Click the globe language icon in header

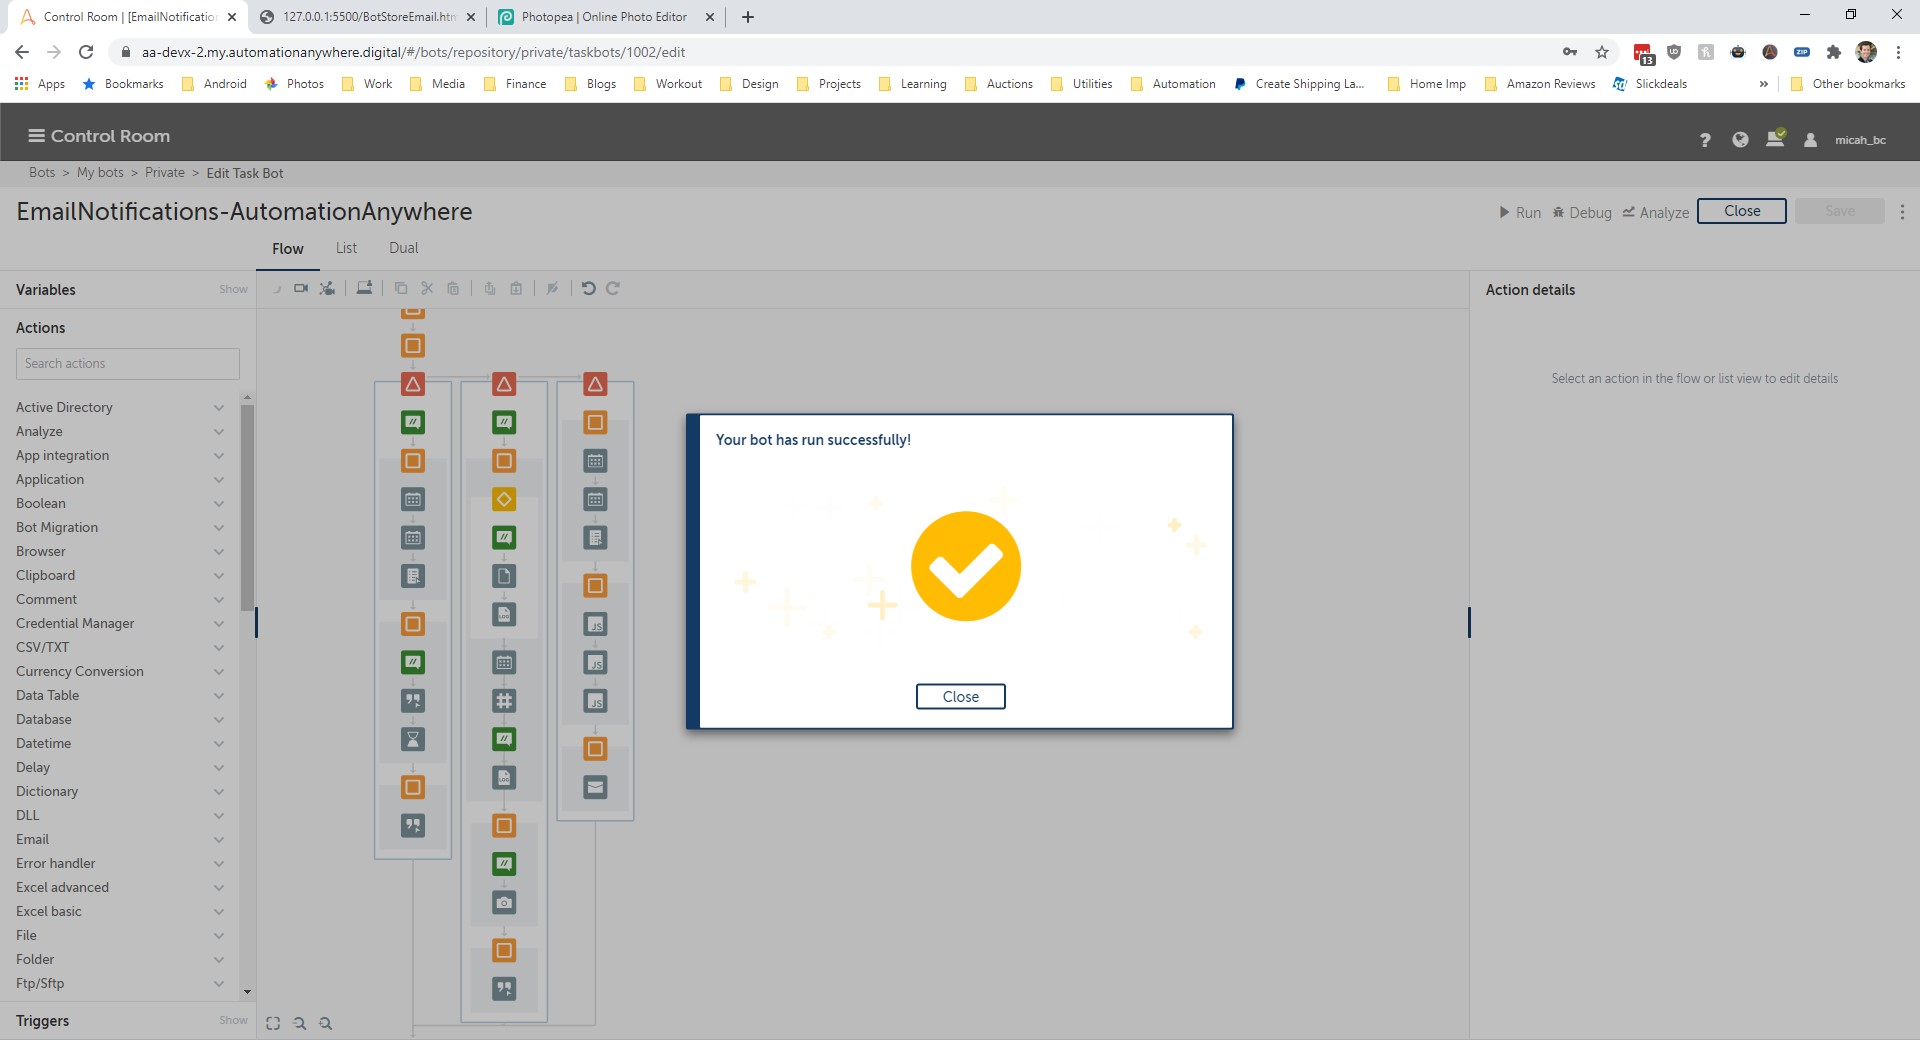(x=1740, y=140)
